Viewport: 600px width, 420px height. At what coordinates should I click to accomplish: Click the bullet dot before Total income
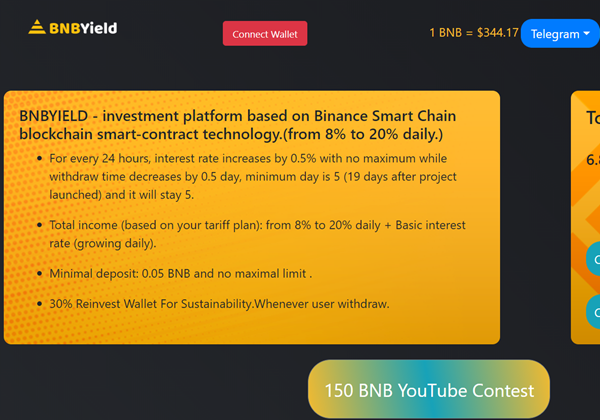pos(38,226)
